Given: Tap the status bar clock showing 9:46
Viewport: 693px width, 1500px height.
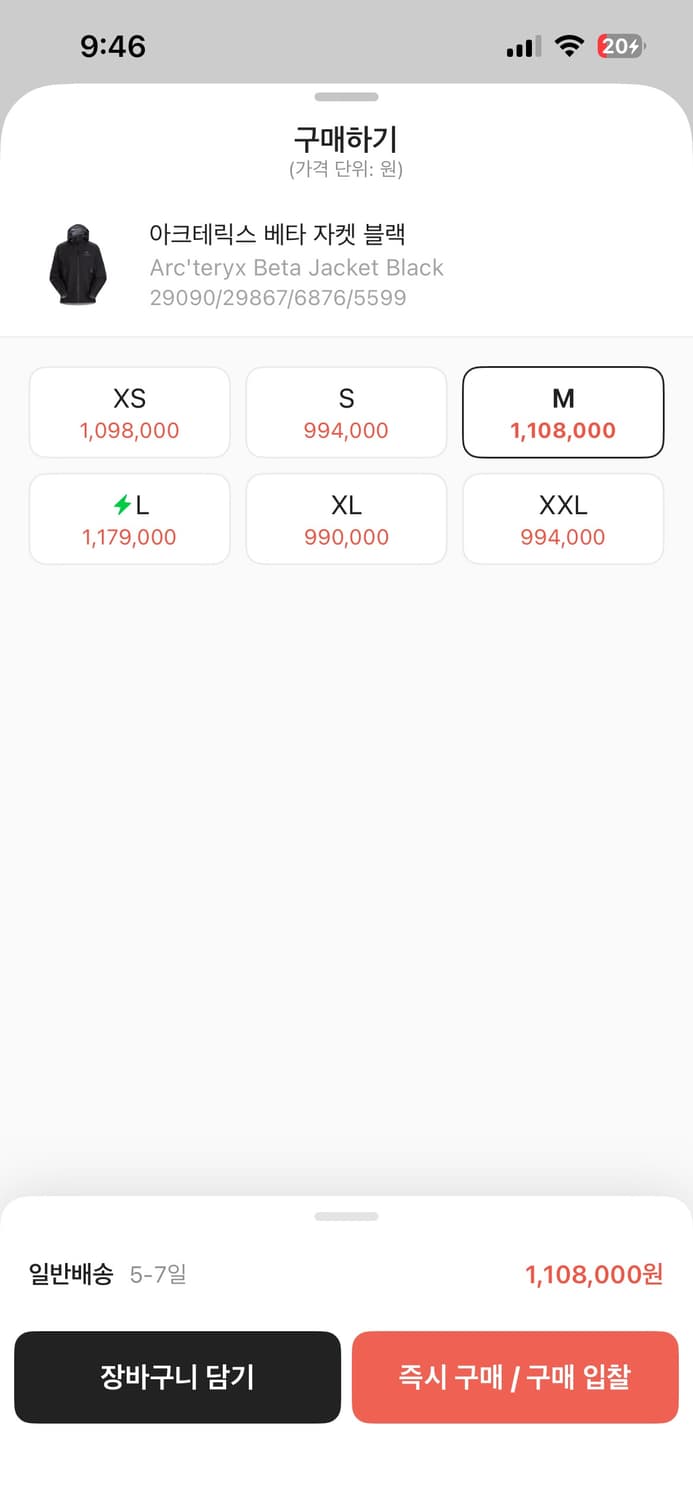Looking at the screenshot, I should click(113, 46).
